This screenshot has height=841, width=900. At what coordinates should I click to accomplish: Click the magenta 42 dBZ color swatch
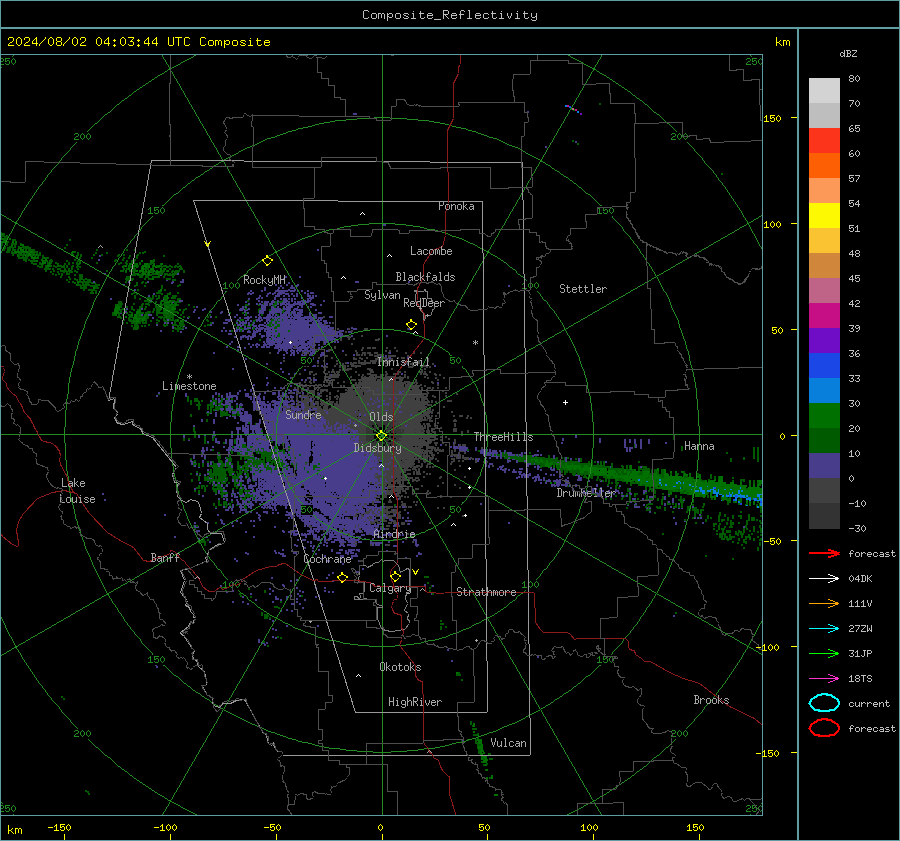[x=824, y=315]
